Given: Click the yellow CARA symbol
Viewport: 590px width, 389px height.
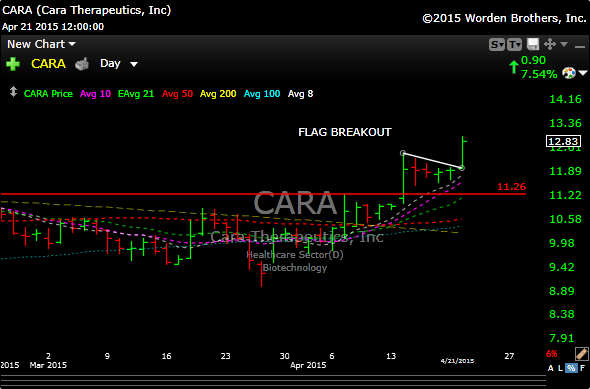Looking at the screenshot, I should point(48,64).
